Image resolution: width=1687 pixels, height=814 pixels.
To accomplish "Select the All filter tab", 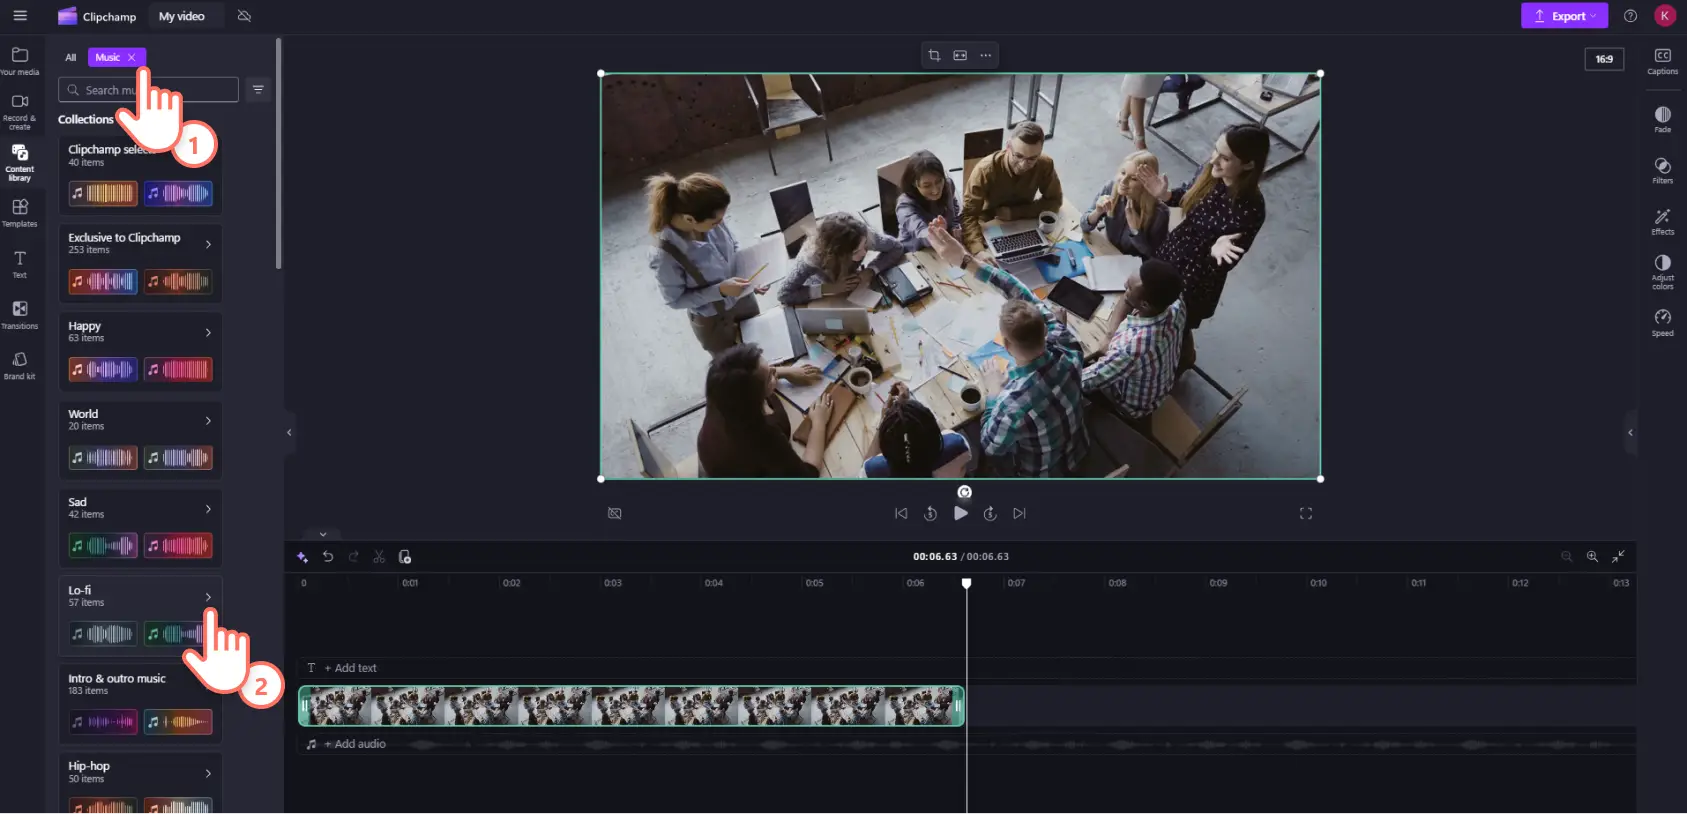I will [70, 57].
